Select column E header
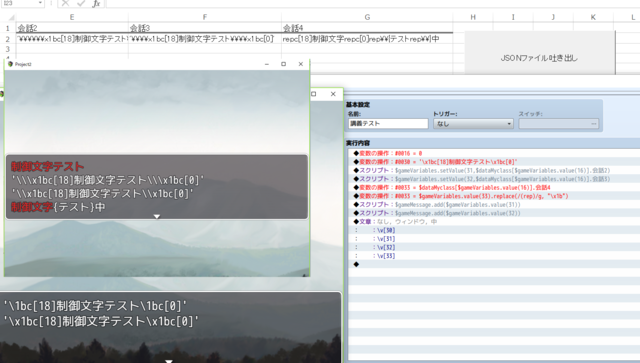Image resolution: width=640 pixels, height=363 pixels. [72, 17]
